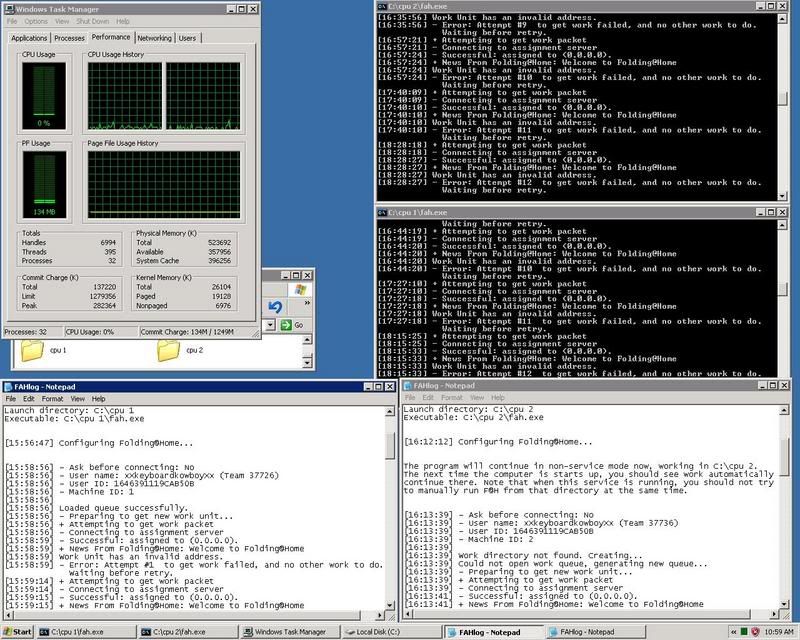Select the Performance tab
This screenshot has width=800, height=640.
point(111,37)
